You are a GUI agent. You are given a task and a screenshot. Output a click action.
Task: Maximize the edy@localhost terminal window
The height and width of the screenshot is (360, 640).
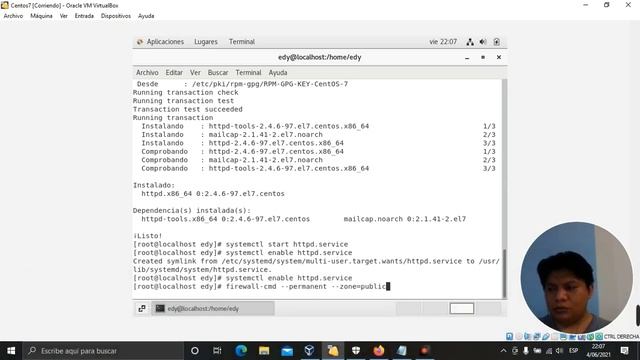483,58
